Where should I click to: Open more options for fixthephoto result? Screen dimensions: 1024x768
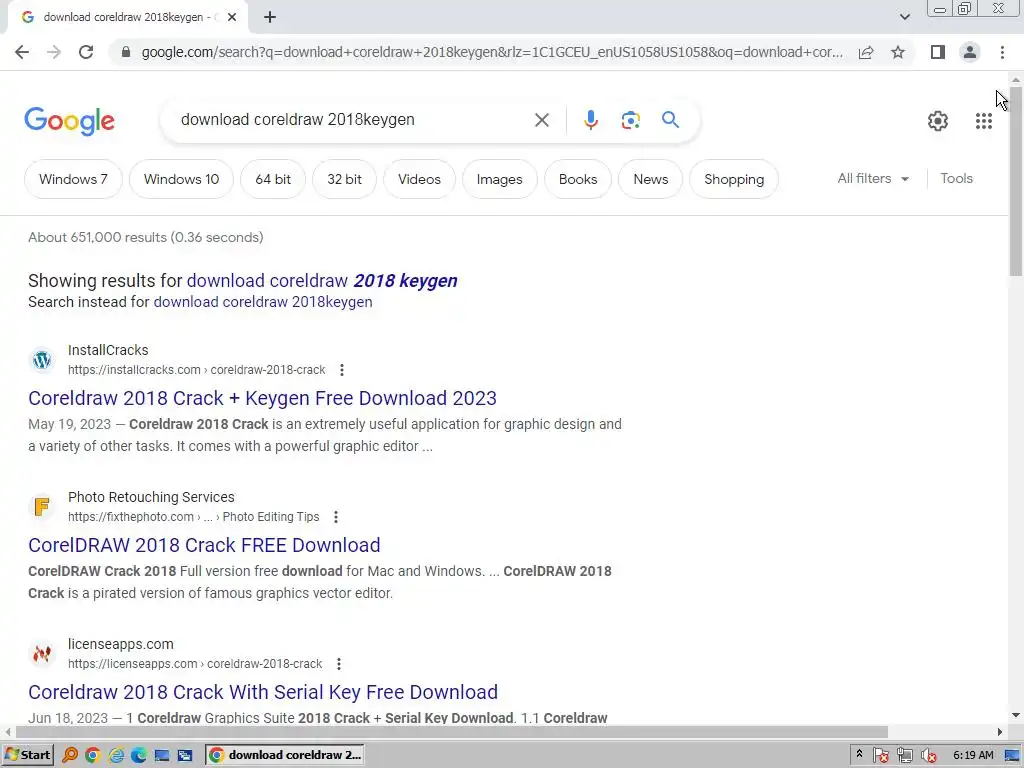[x=336, y=517]
